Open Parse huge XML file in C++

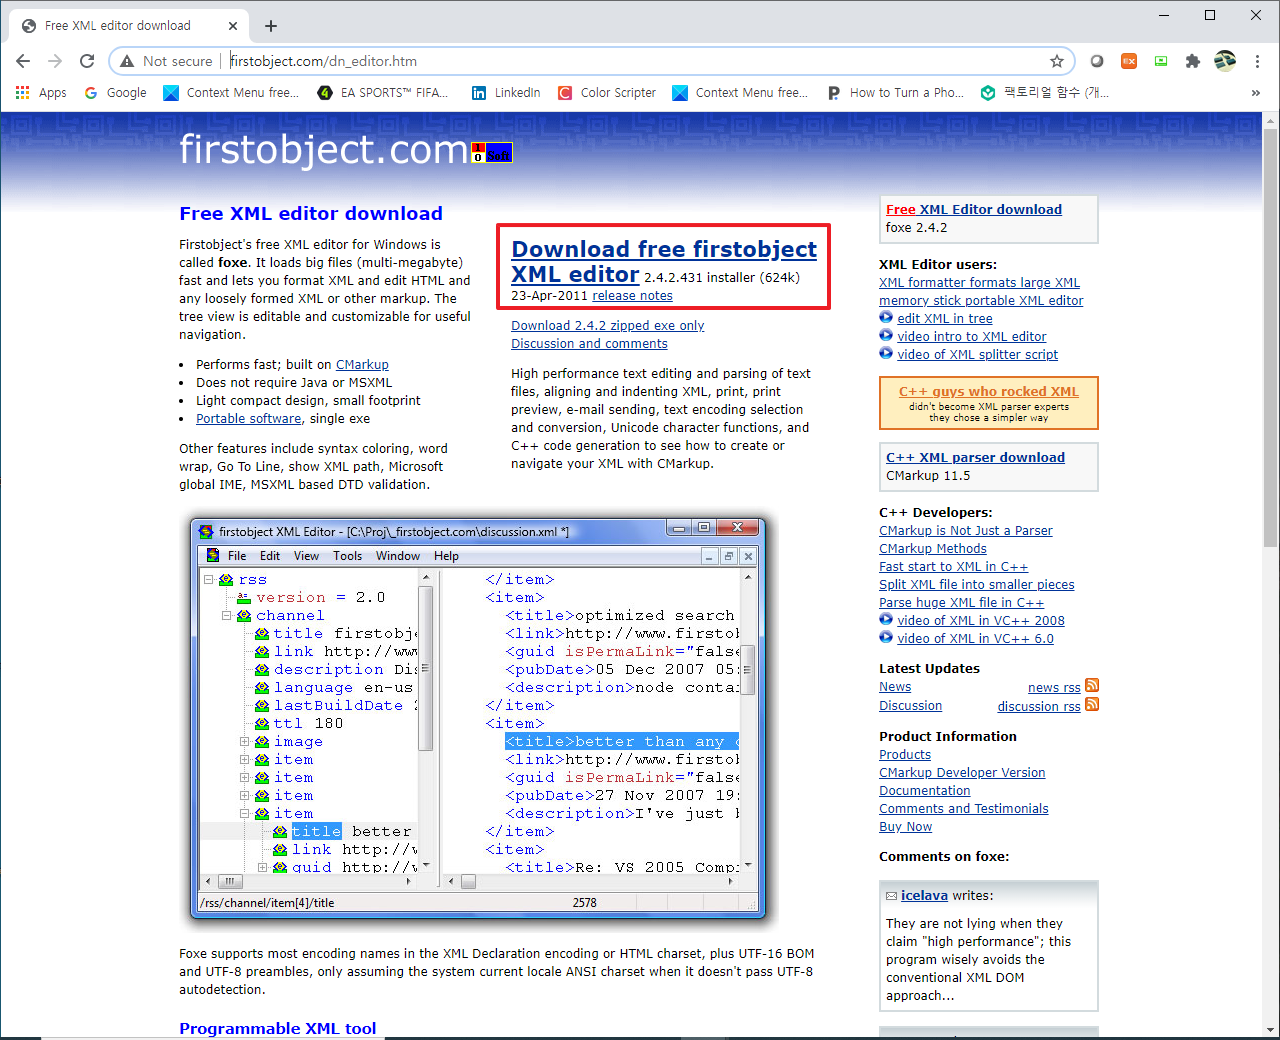(x=961, y=603)
